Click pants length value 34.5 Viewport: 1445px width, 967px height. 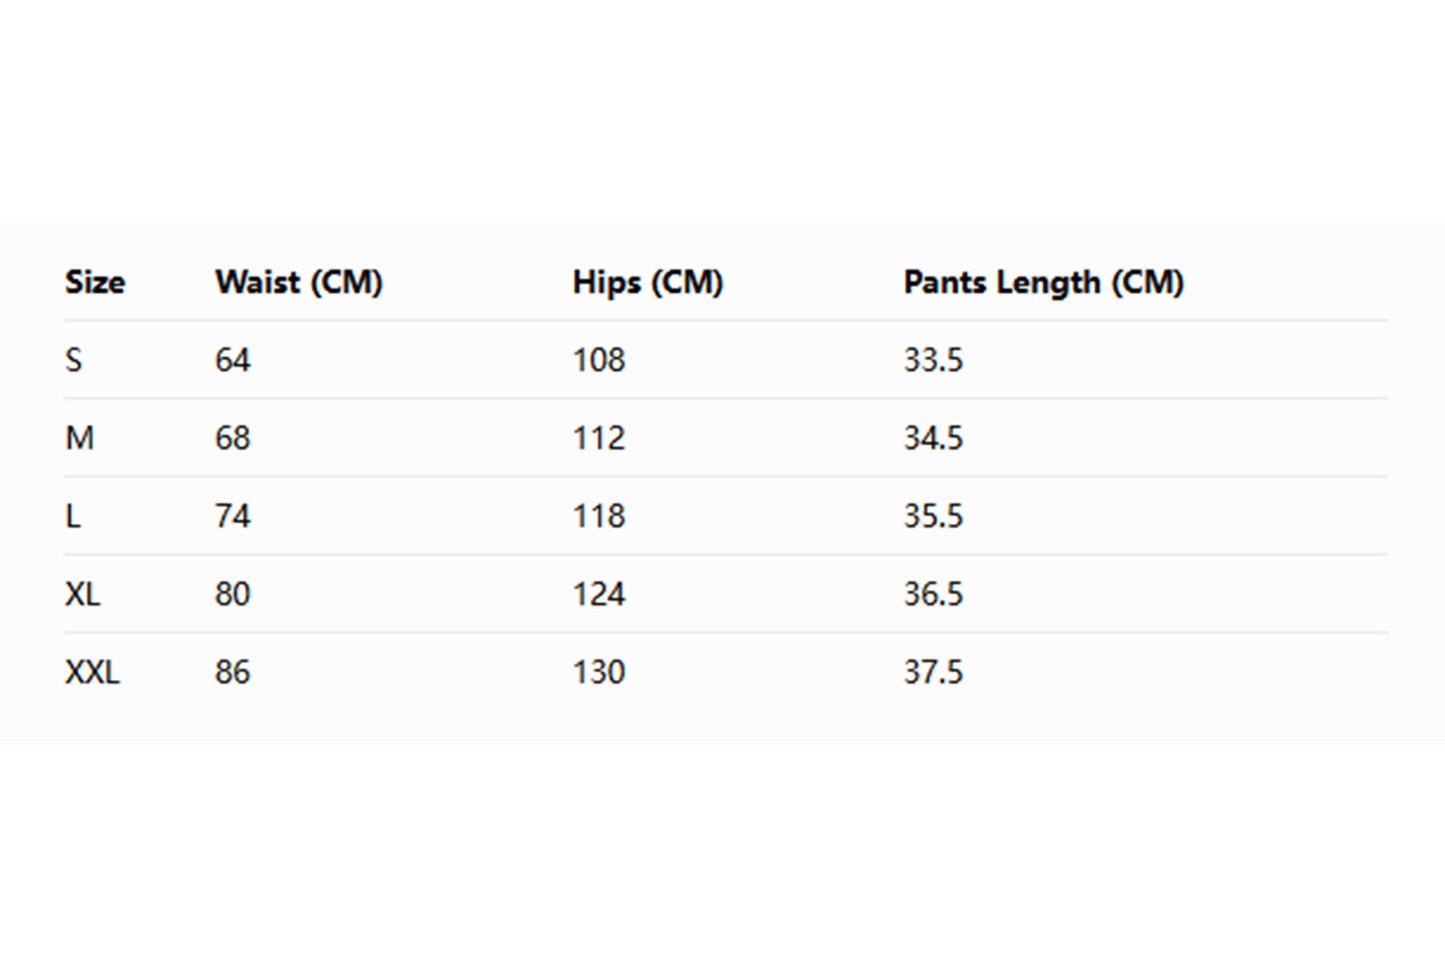933,438
